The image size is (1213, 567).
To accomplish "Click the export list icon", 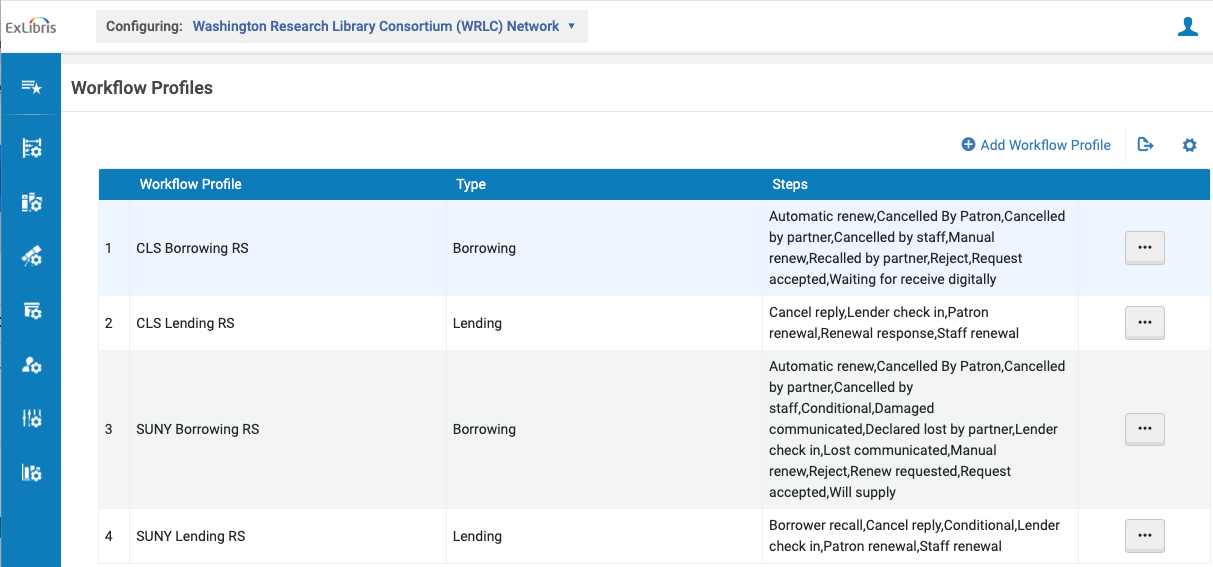I will [1146, 145].
